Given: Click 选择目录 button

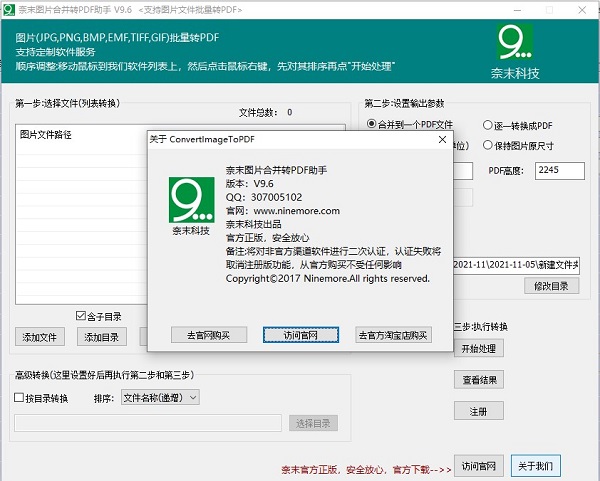Looking at the screenshot, I should (x=313, y=423).
